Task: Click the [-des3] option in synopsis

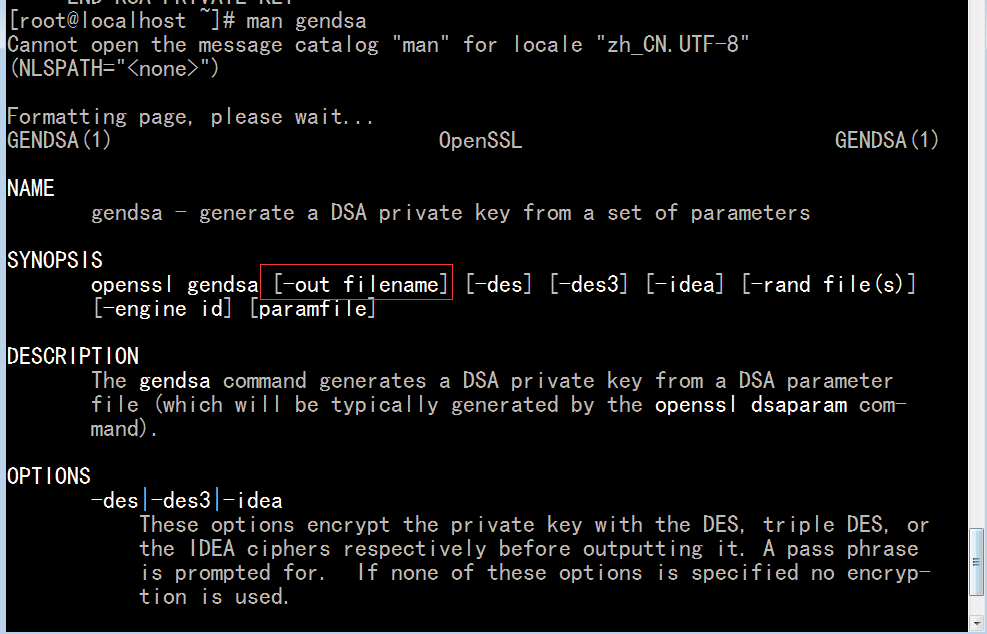Action: tap(589, 285)
